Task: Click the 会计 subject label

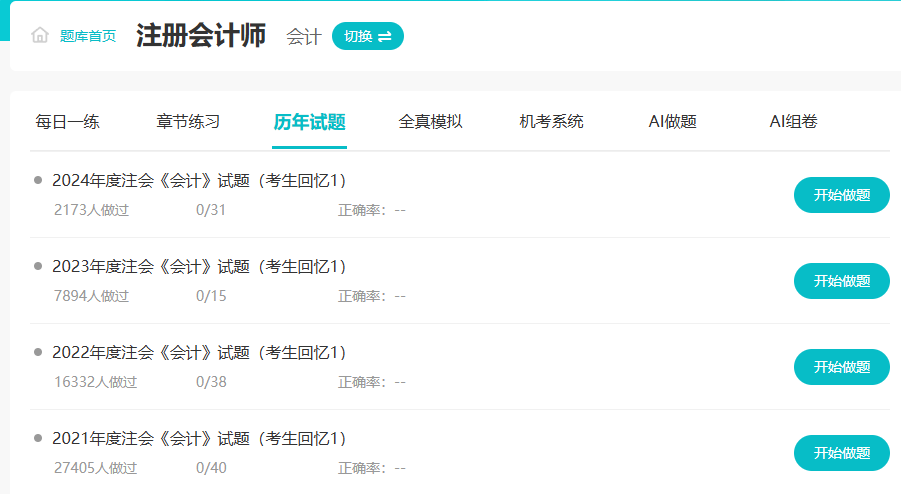Action: point(303,37)
